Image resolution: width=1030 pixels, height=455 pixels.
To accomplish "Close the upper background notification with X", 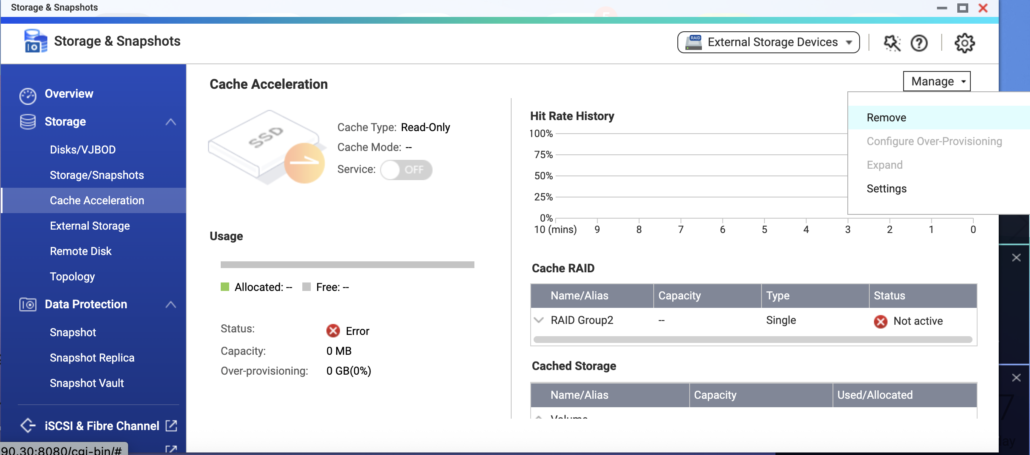I will click(1016, 257).
